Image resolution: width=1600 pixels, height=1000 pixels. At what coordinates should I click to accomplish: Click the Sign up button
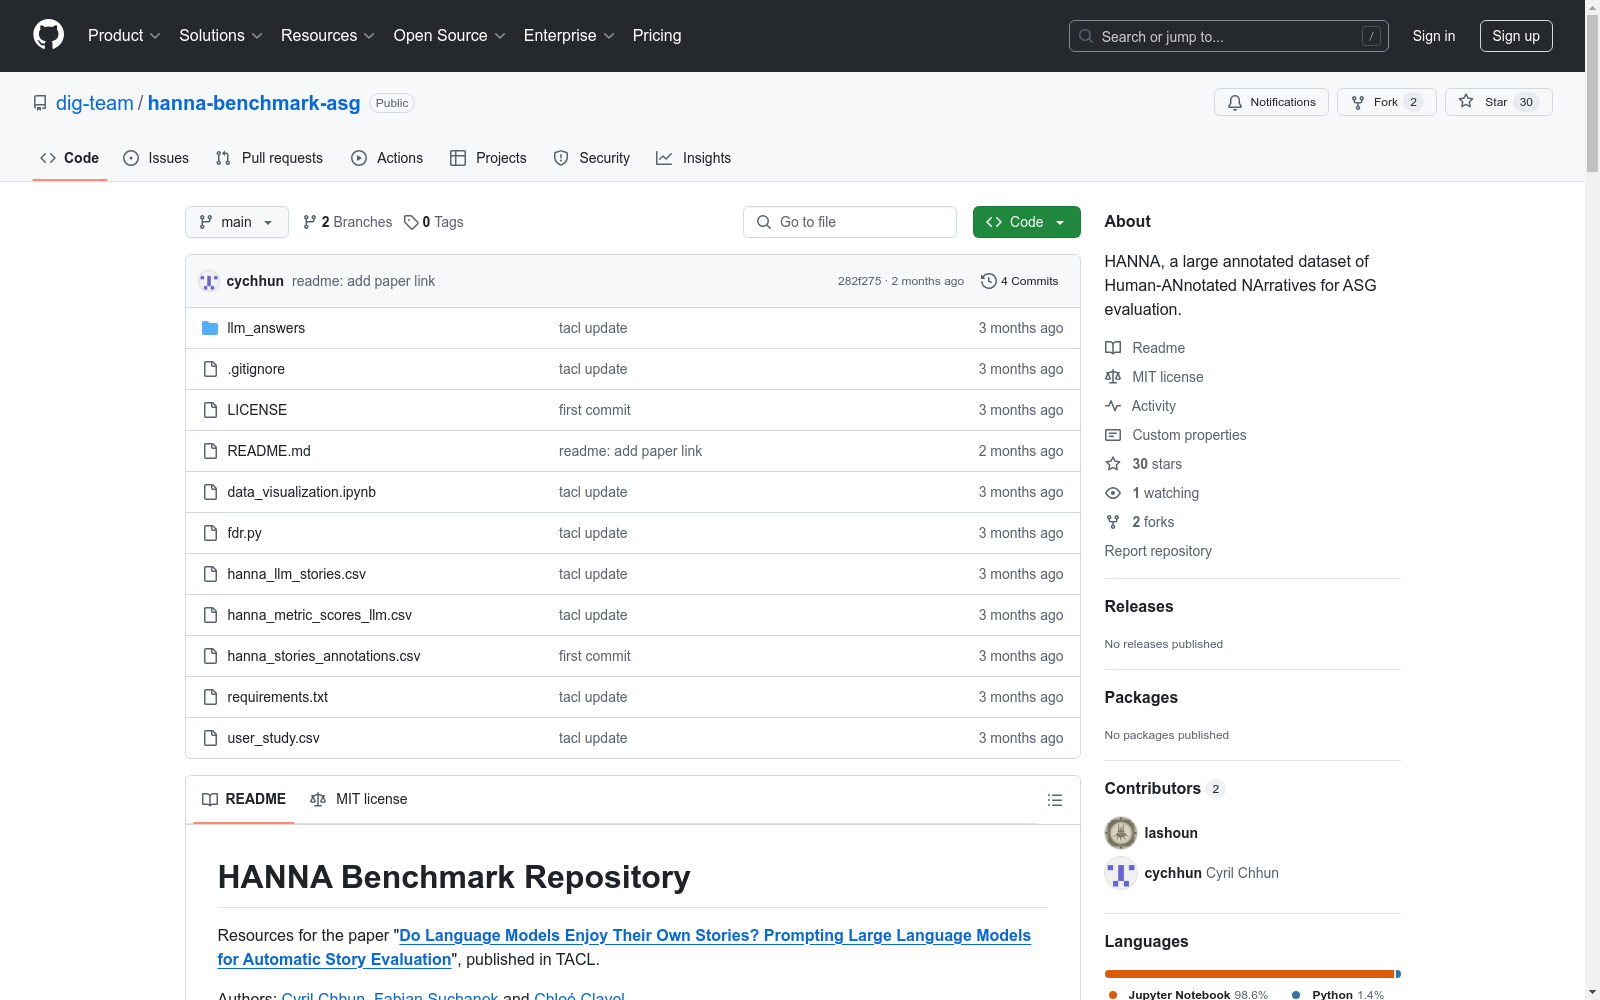click(x=1516, y=36)
